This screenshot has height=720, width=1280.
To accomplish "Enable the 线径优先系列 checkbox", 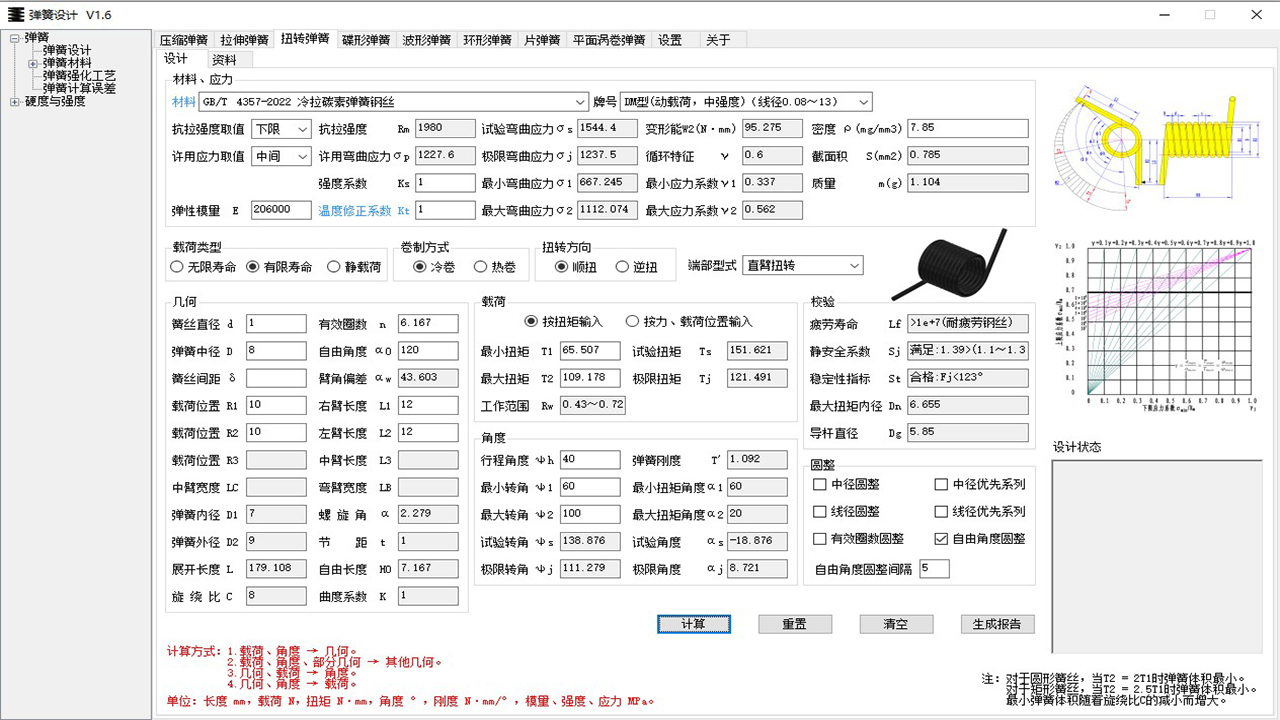I will pos(939,511).
